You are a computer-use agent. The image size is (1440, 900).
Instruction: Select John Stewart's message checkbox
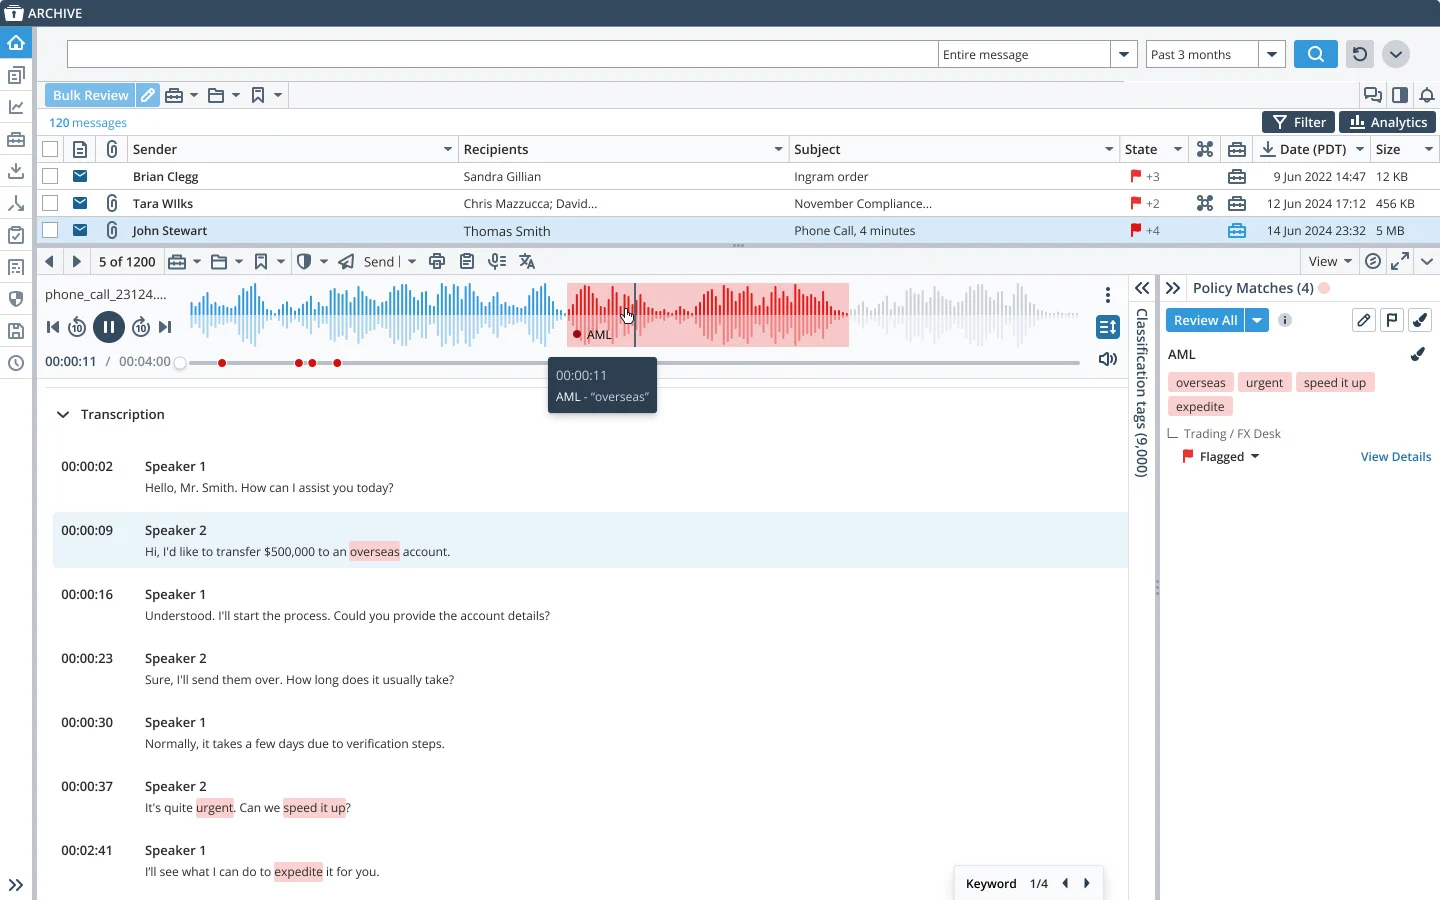[51, 231]
